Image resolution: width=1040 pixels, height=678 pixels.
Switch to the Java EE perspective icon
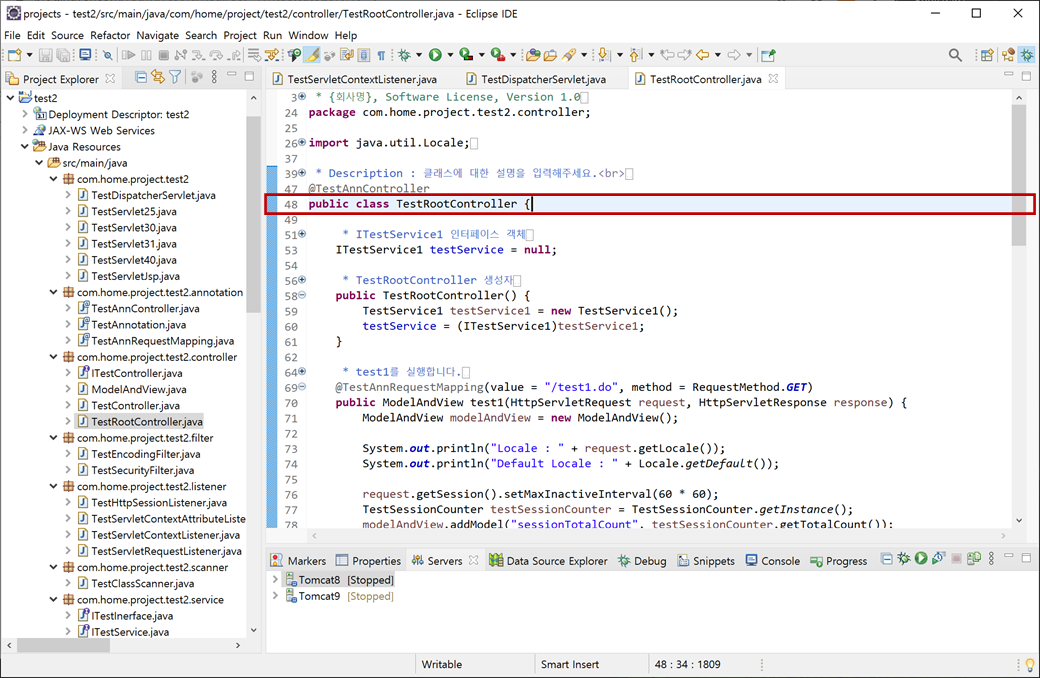tap(1008, 56)
